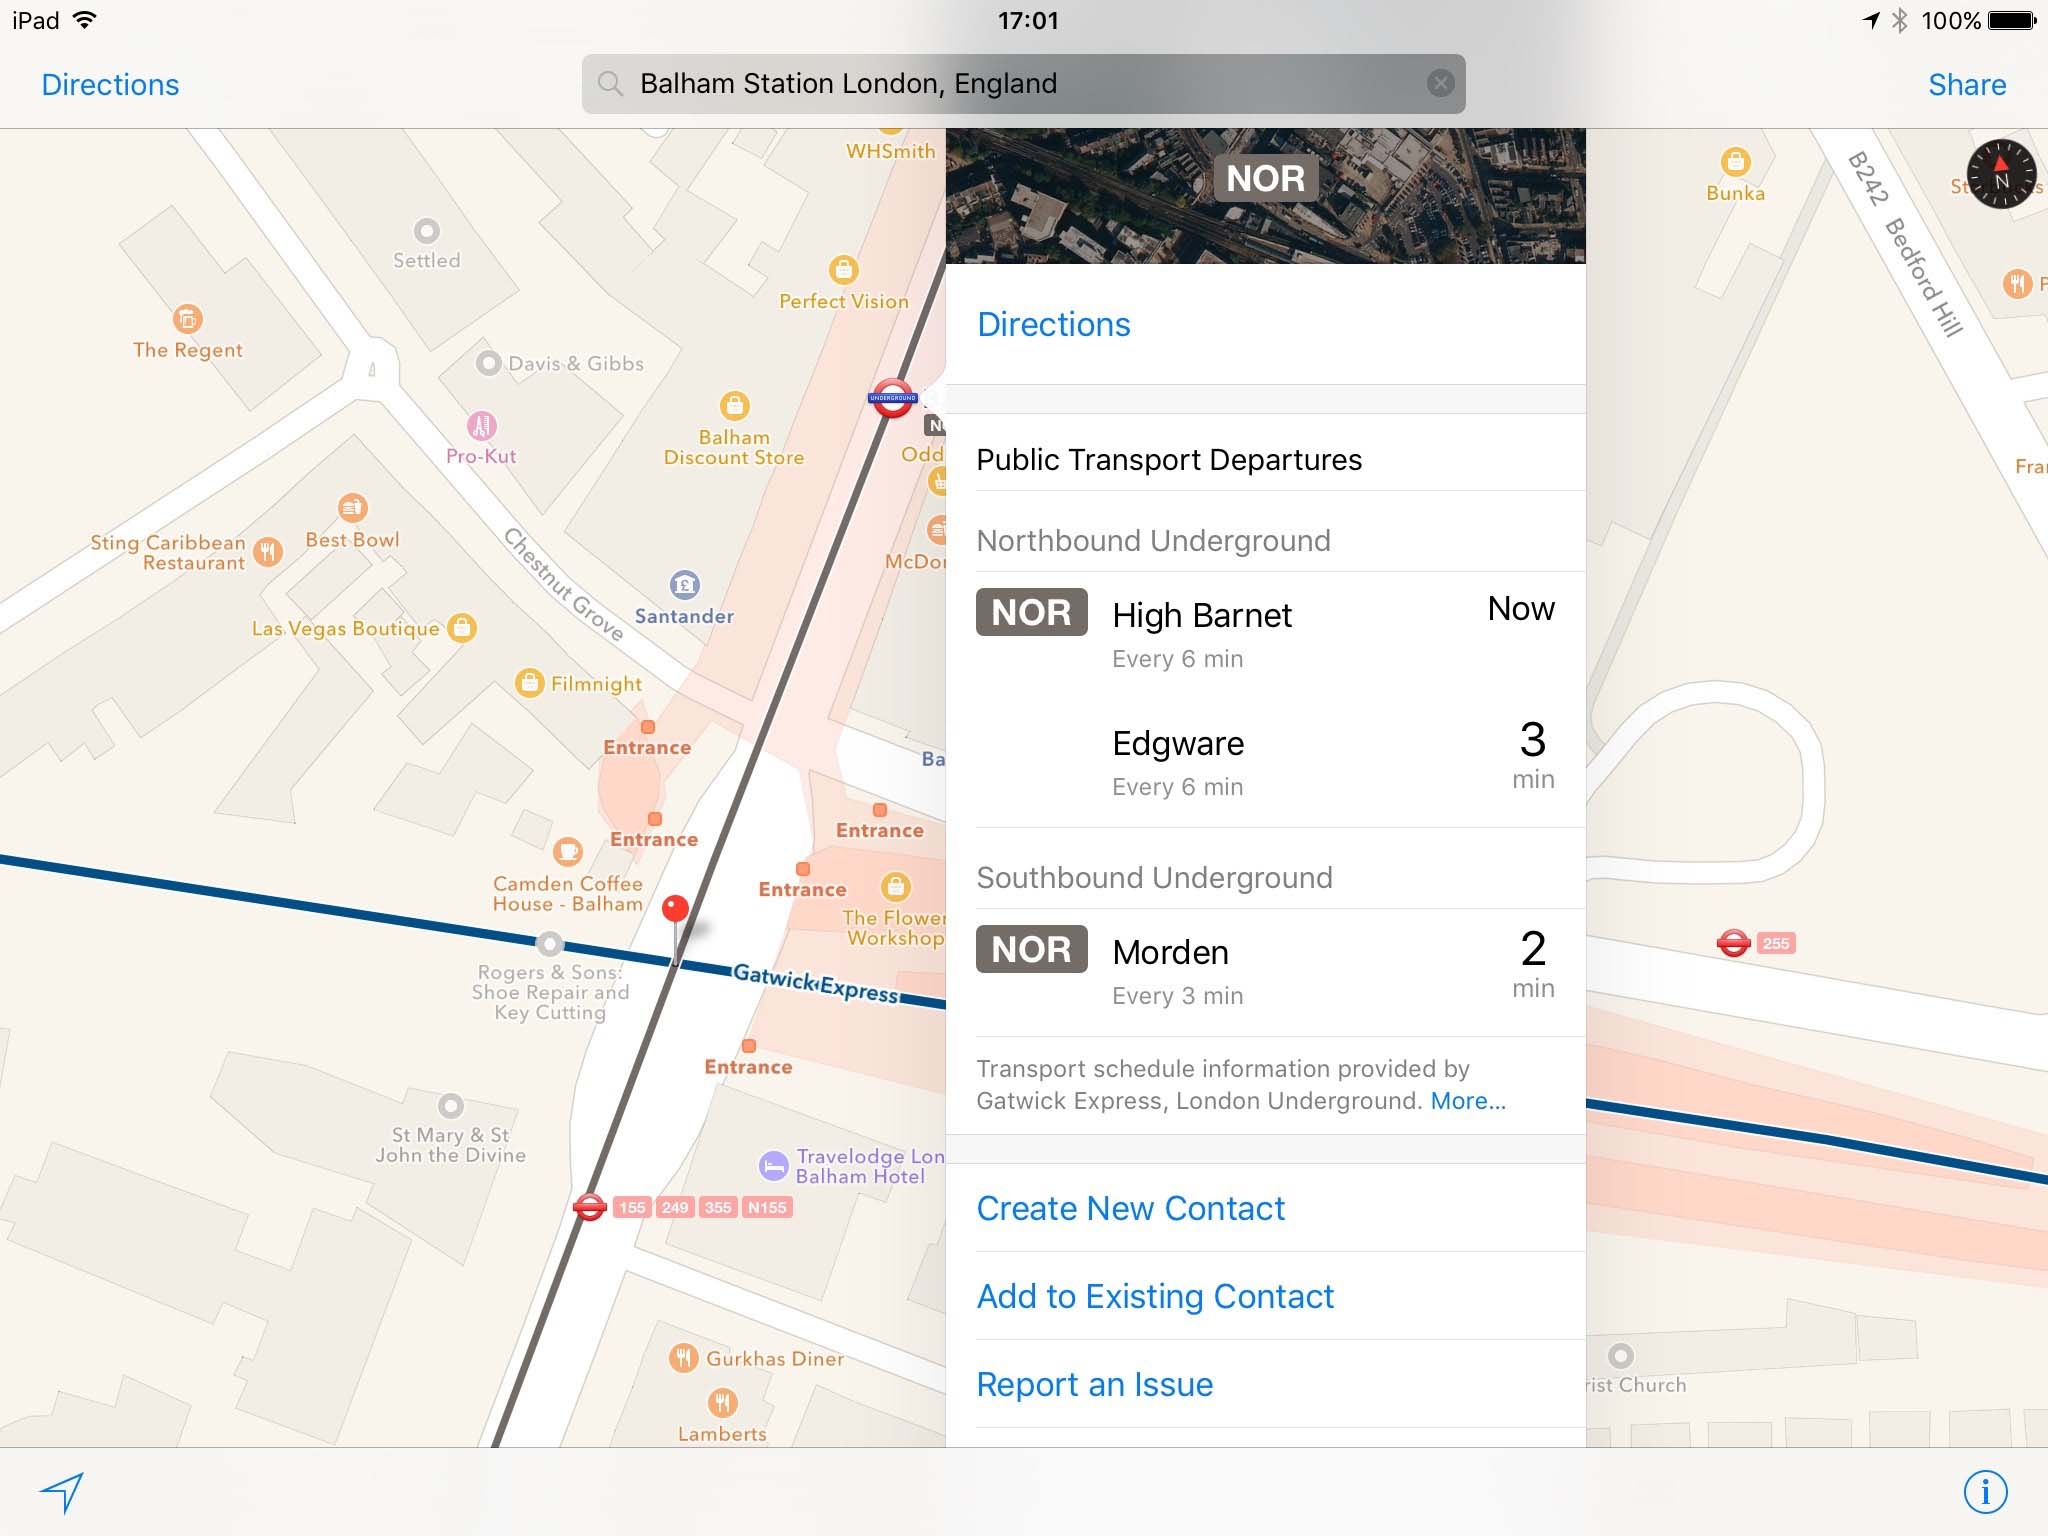Tap Las Vegas Boutique shop icon
The height and width of the screenshot is (1536, 2048).
[461, 628]
